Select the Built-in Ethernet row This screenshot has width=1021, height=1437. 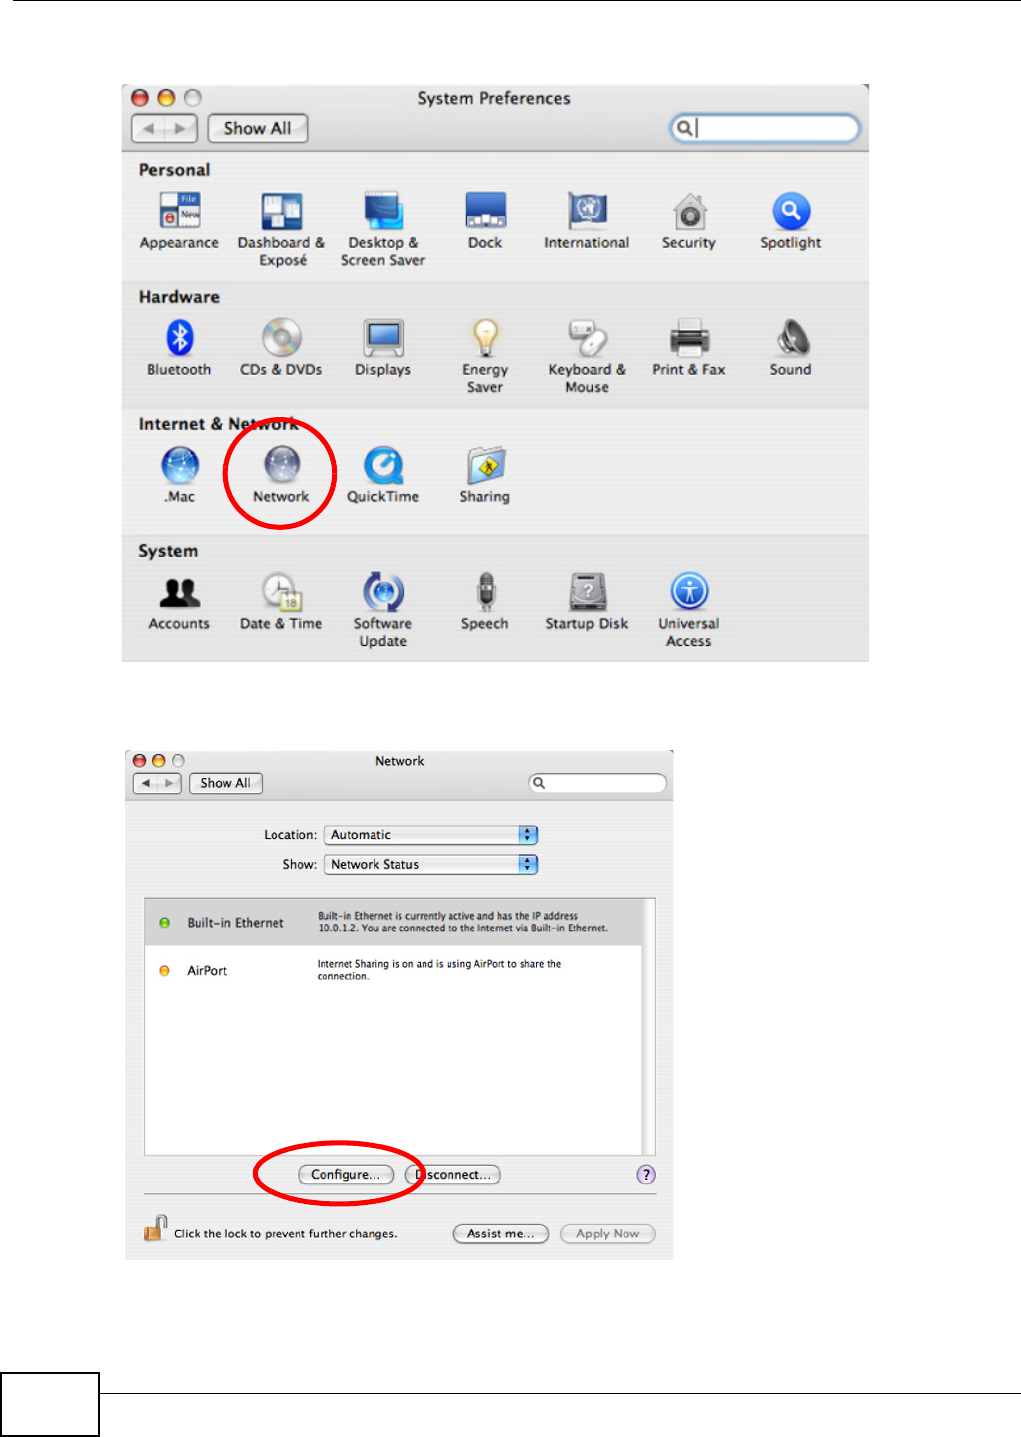click(393, 923)
